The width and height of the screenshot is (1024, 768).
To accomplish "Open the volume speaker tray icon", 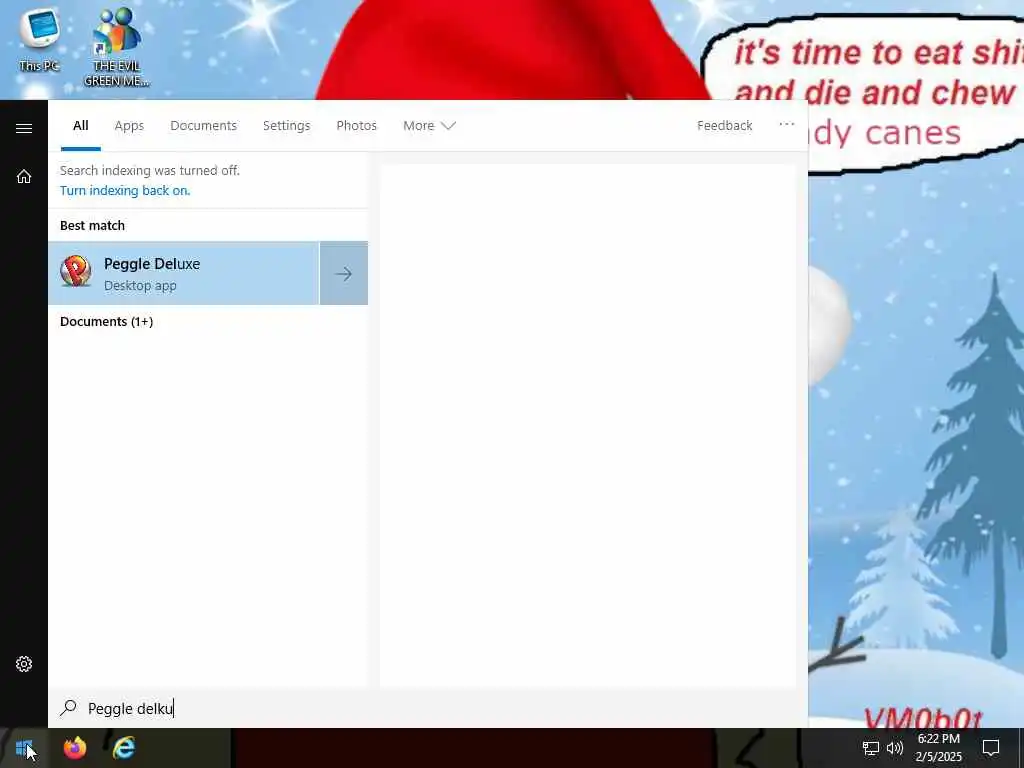I will click(895, 748).
